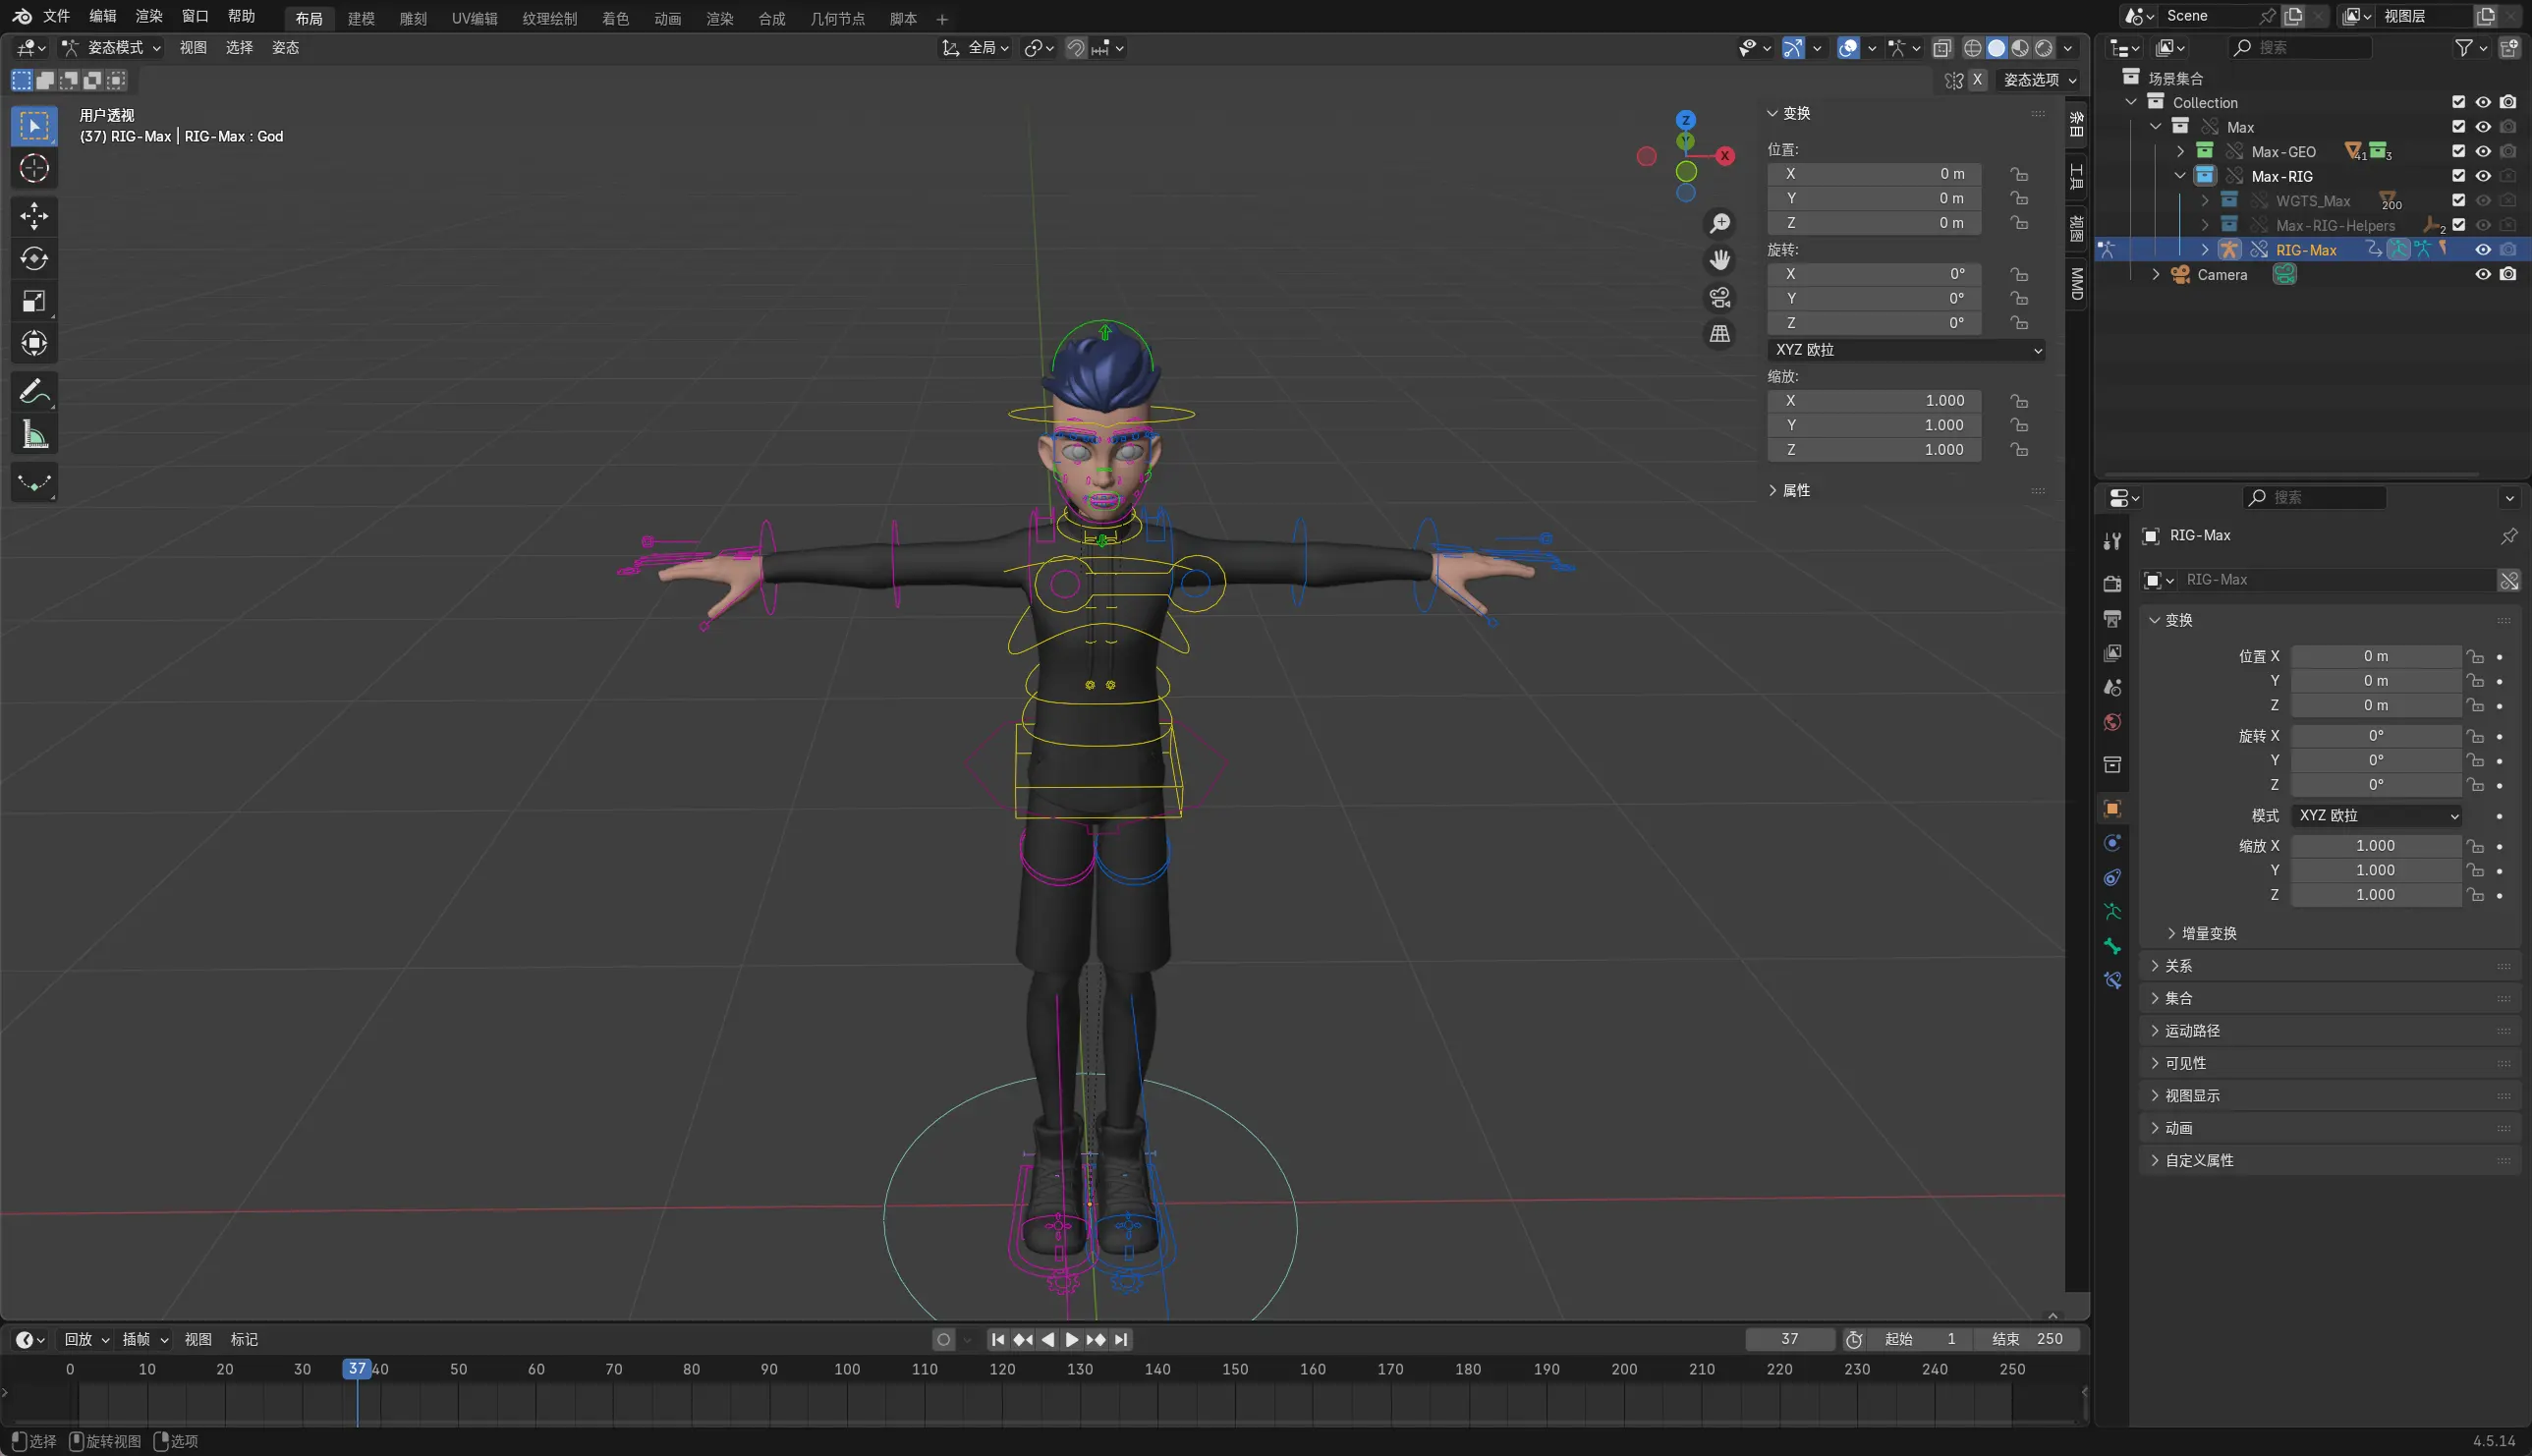This screenshot has height=1456, width=2532.
Task: Select the combined Transform tool
Action: (x=34, y=343)
